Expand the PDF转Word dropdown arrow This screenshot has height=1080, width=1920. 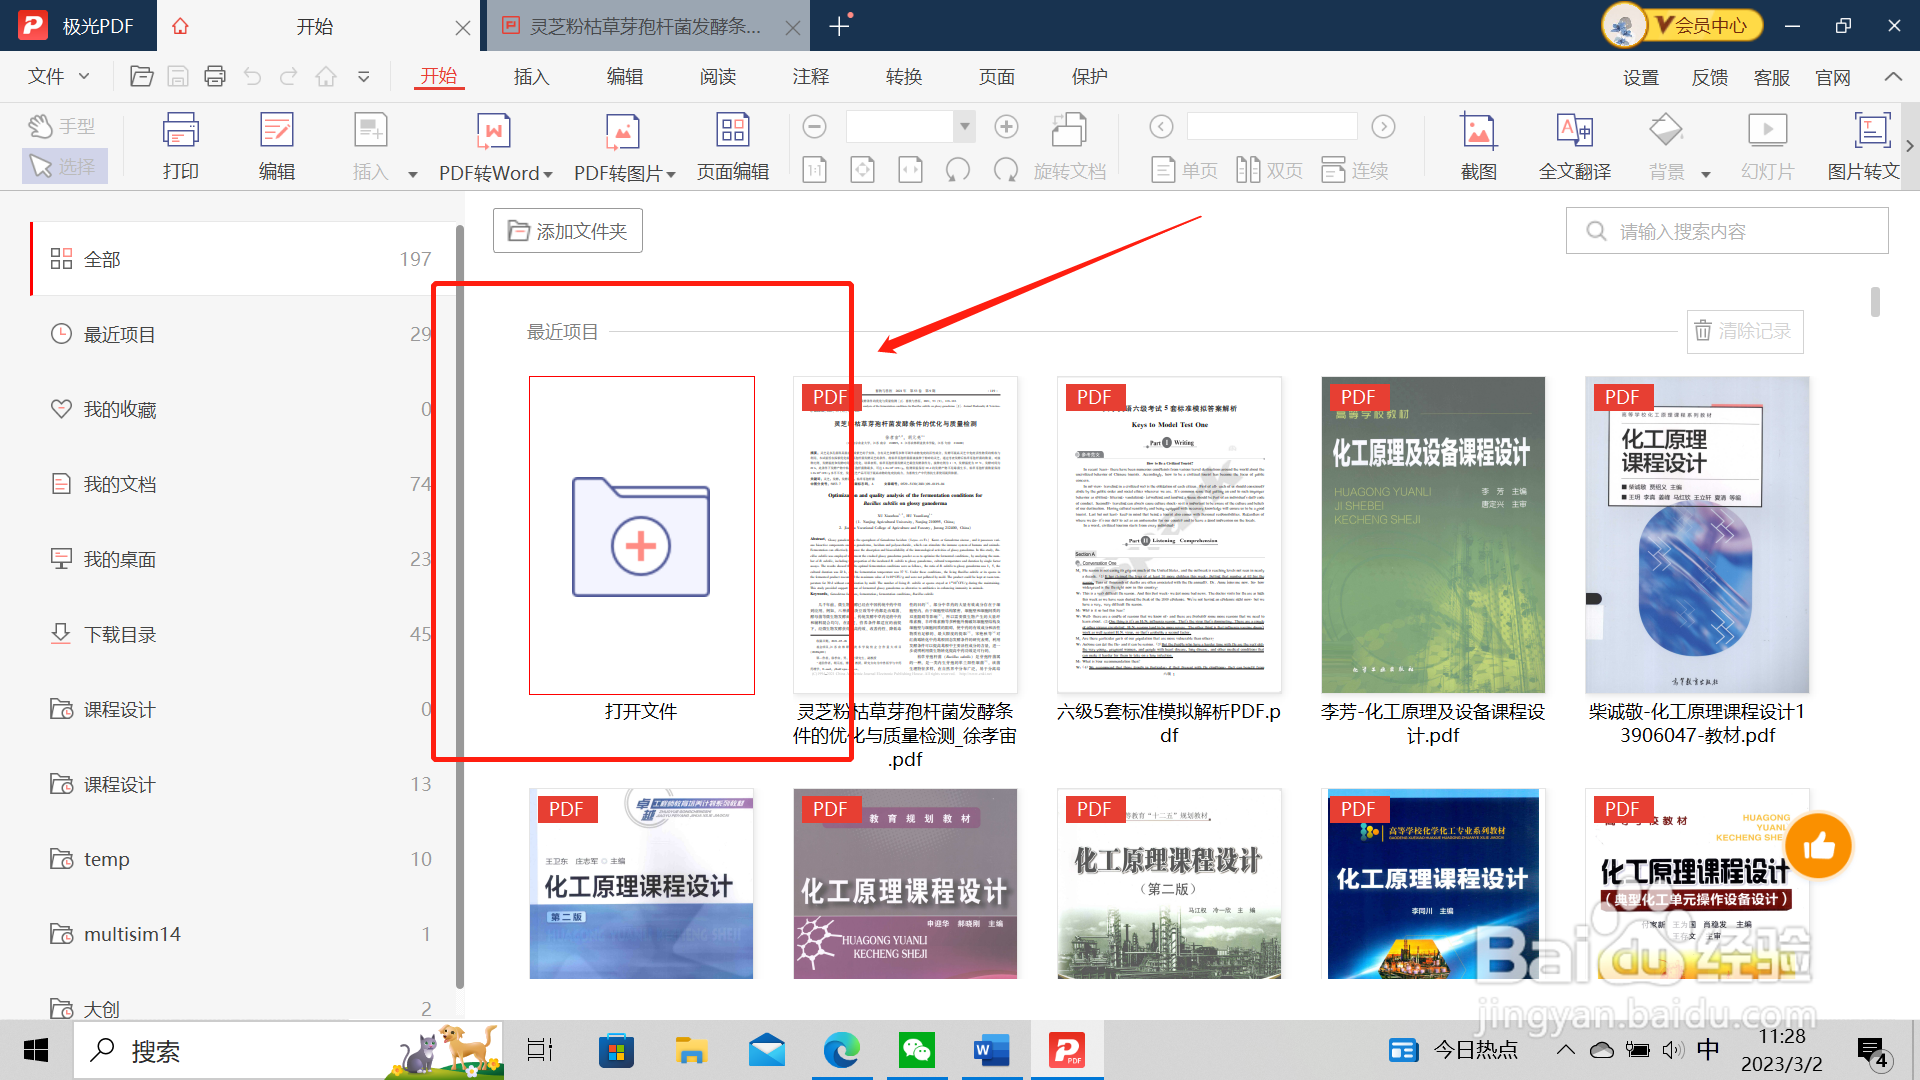[x=549, y=172]
